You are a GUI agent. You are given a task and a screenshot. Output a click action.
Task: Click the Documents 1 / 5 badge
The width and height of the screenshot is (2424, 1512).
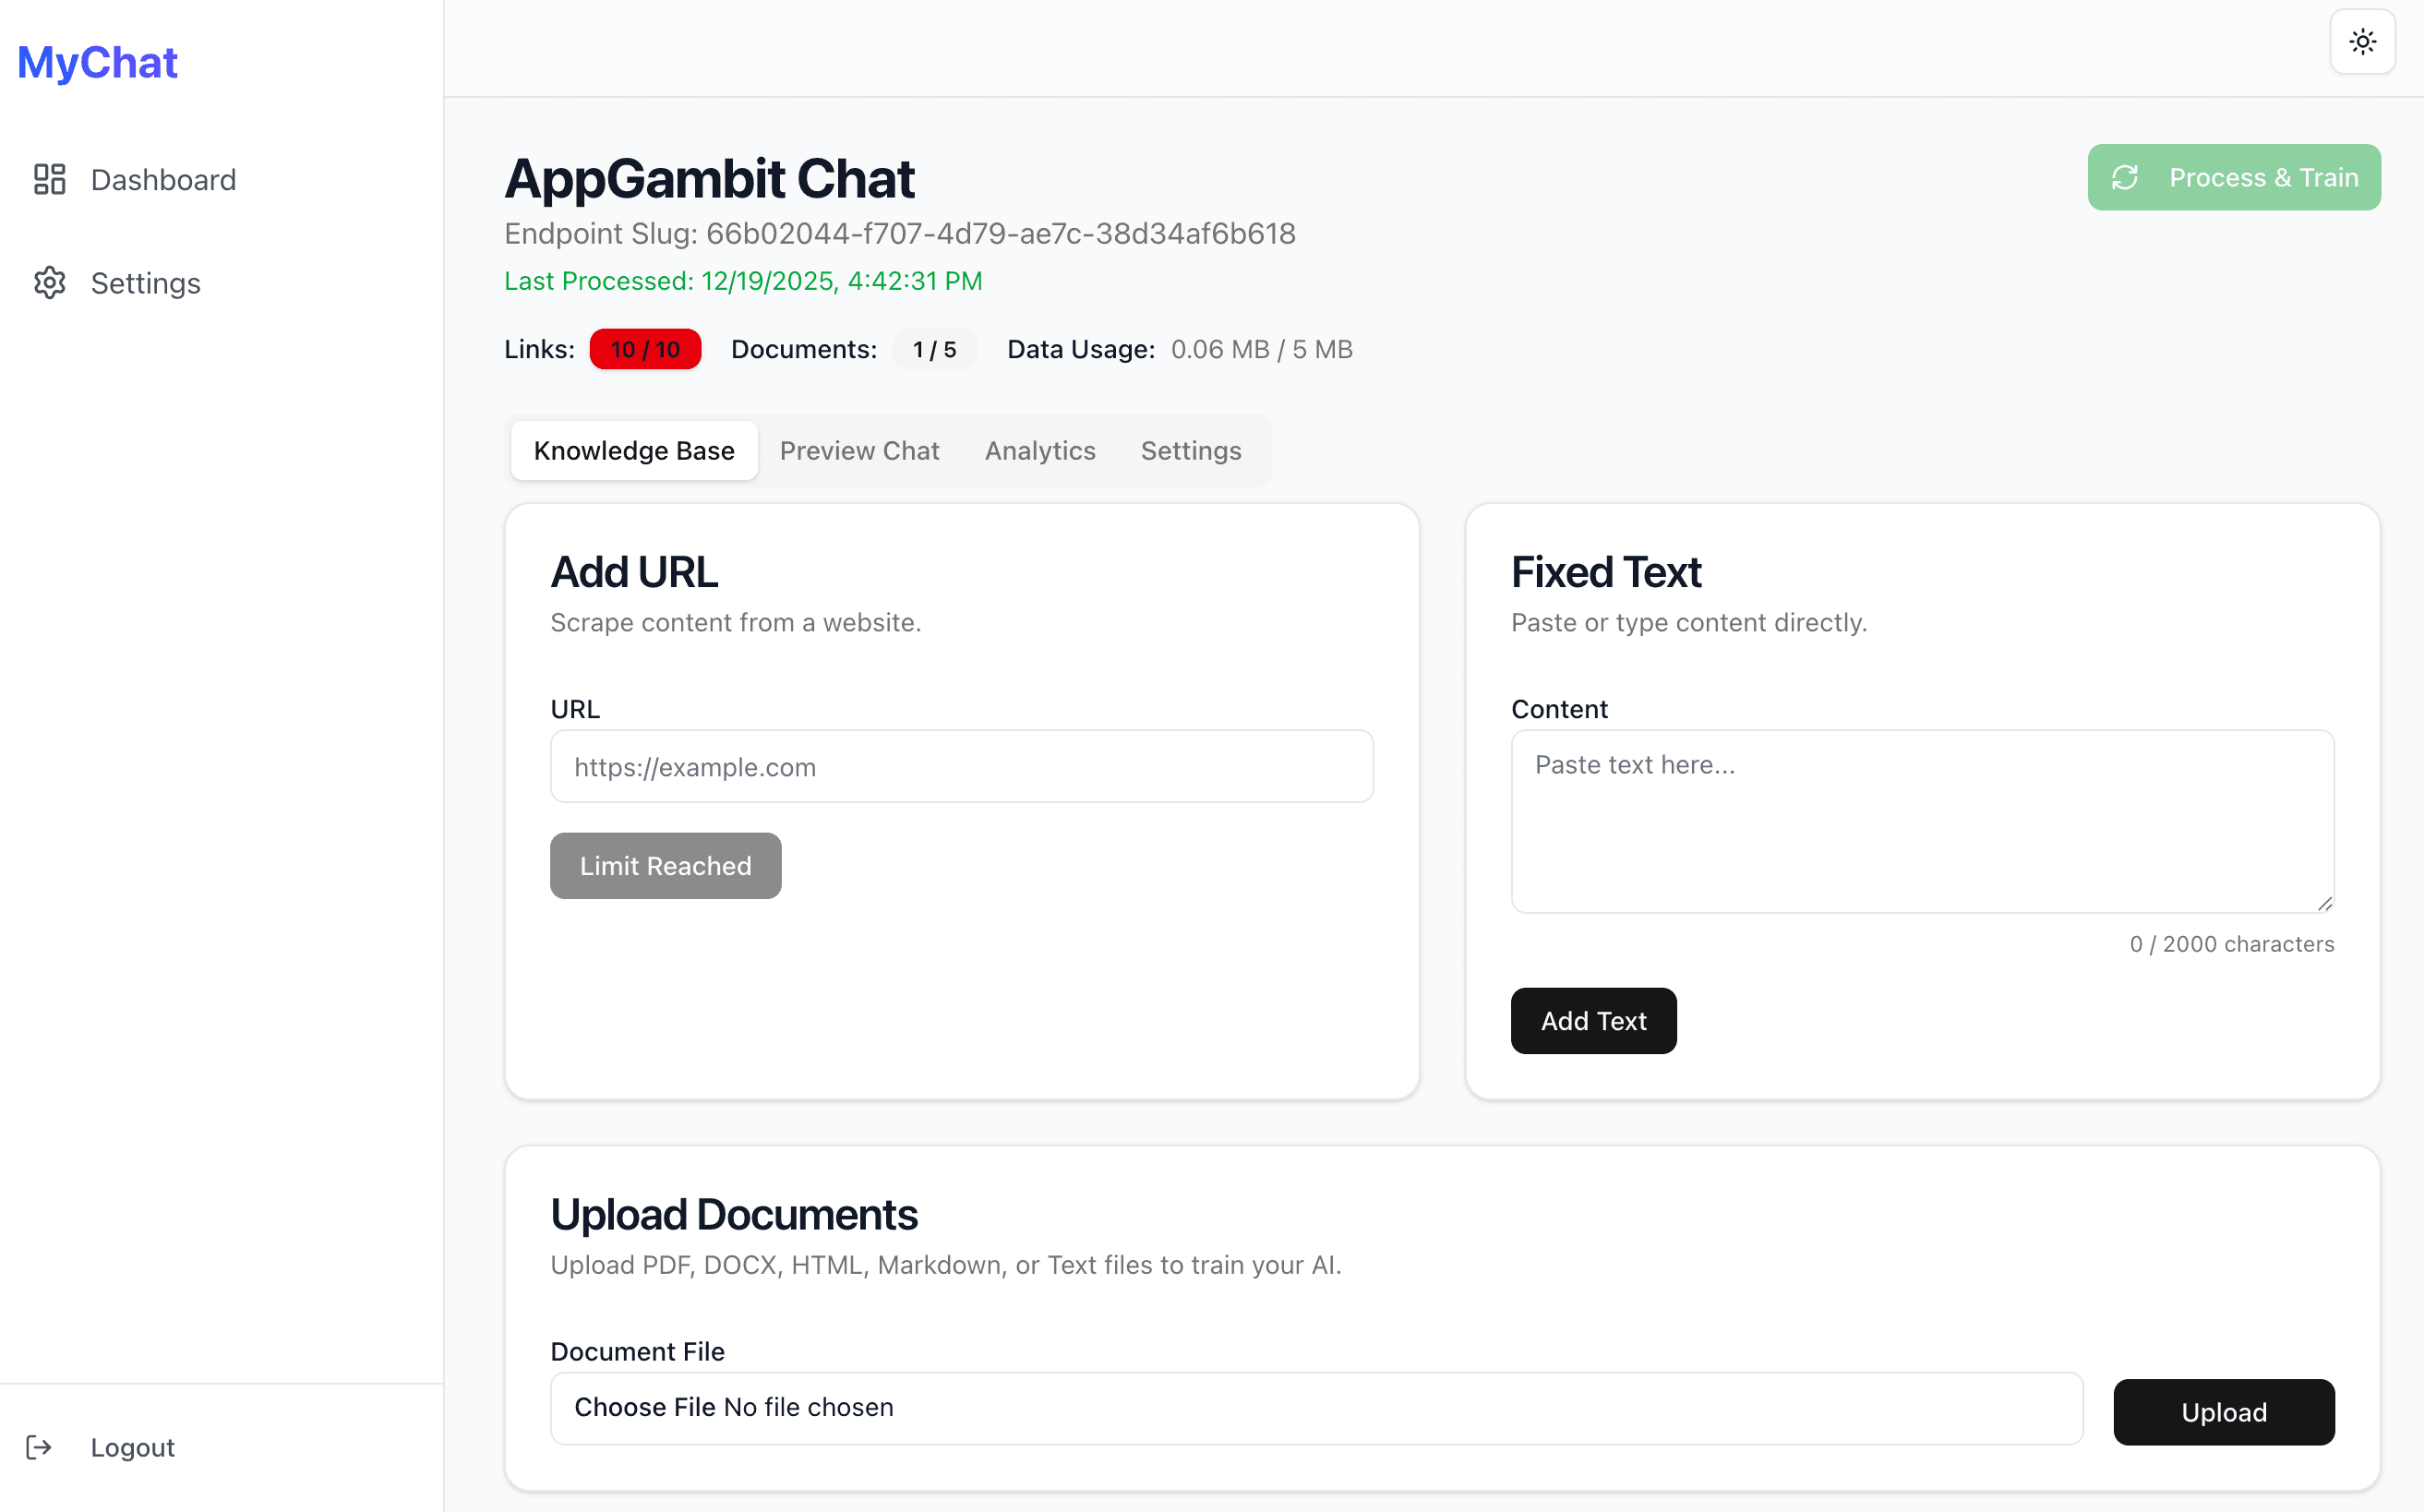coord(934,350)
